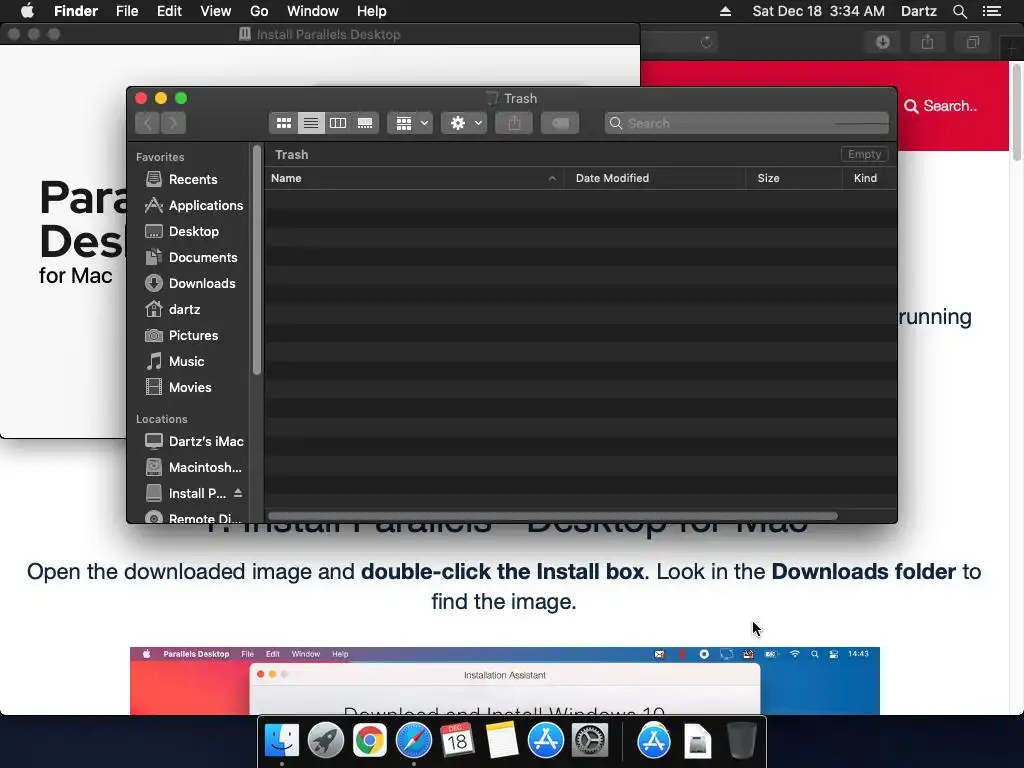Eject the Install P... volume
1024x768 pixels.
tap(238, 493)
